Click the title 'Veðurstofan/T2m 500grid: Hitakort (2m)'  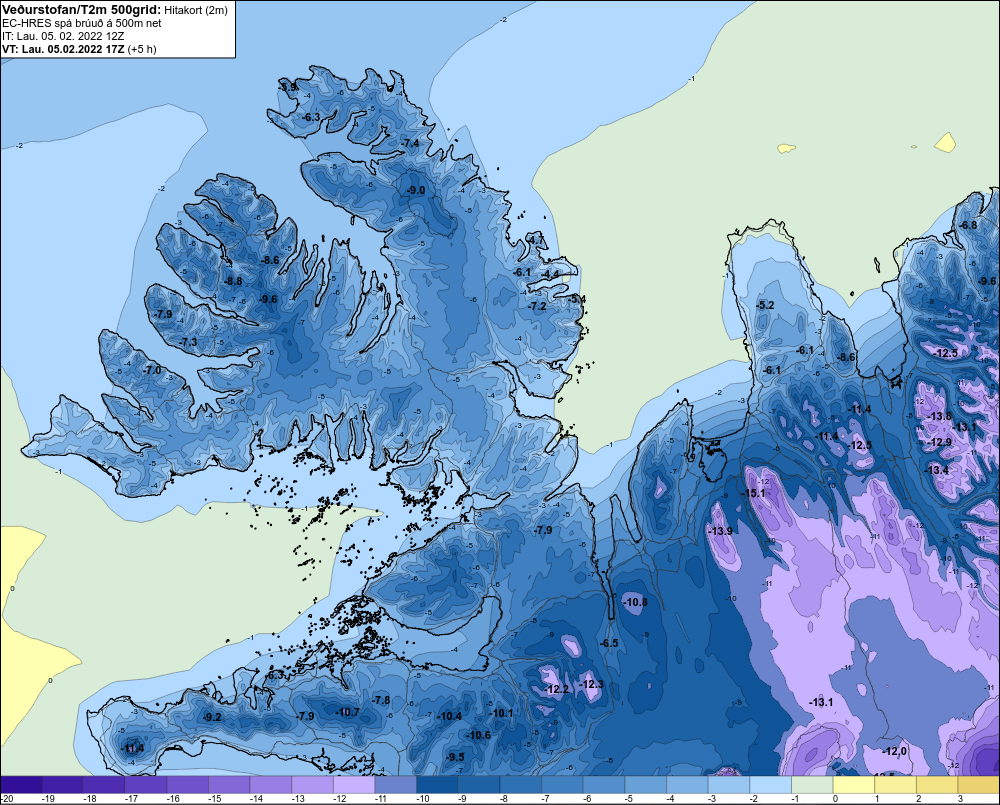coord(115,10)
